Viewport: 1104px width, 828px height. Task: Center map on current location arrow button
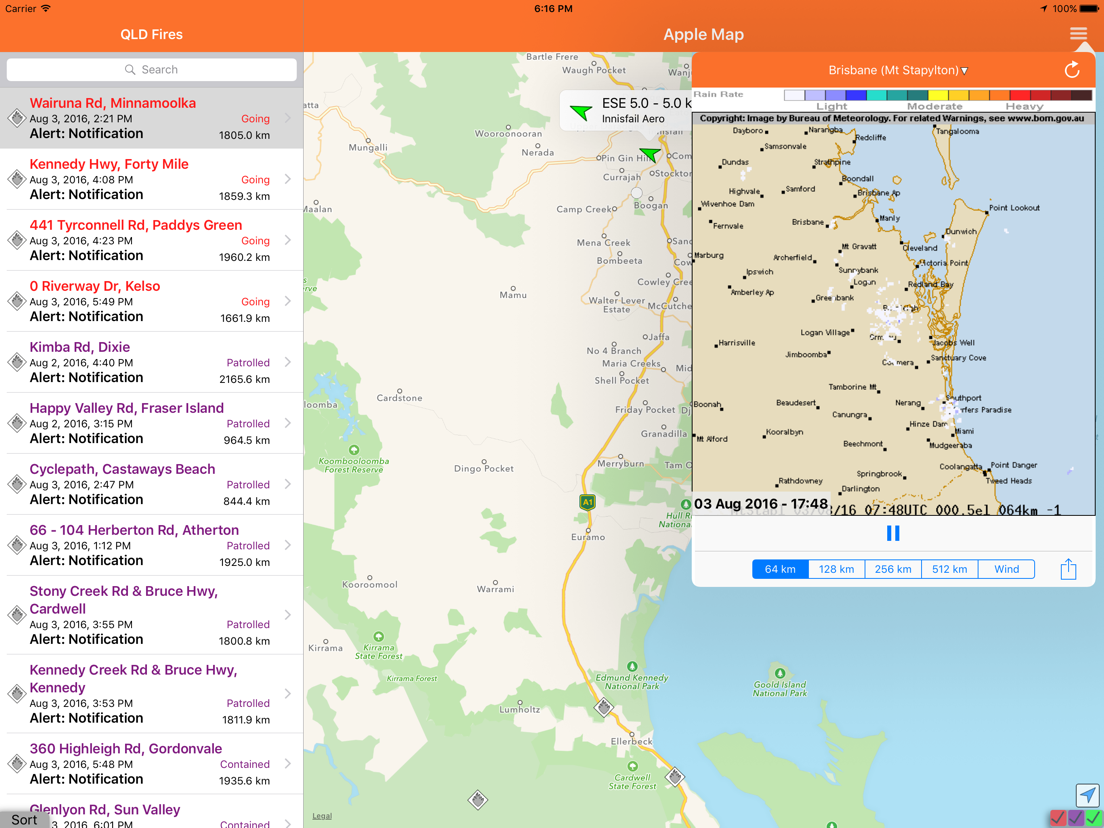point(1088,795)
